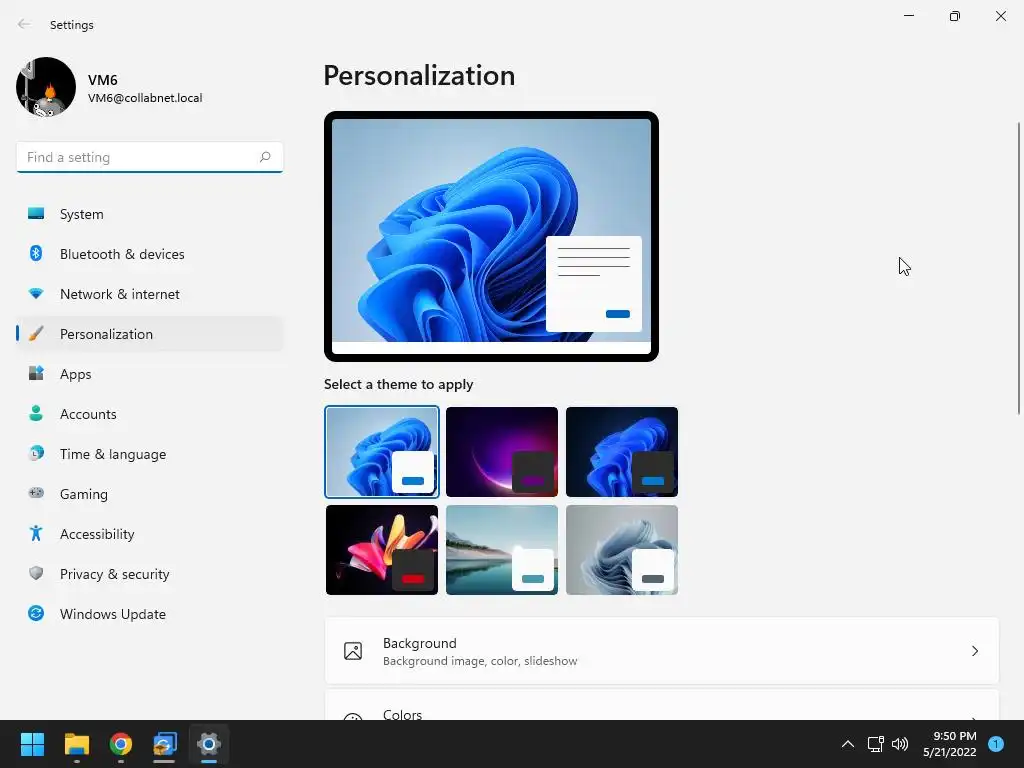Screen dimensions: 1024x768
Task: Show hidden tray icons chevron
Action: click(x=848, y=744)
